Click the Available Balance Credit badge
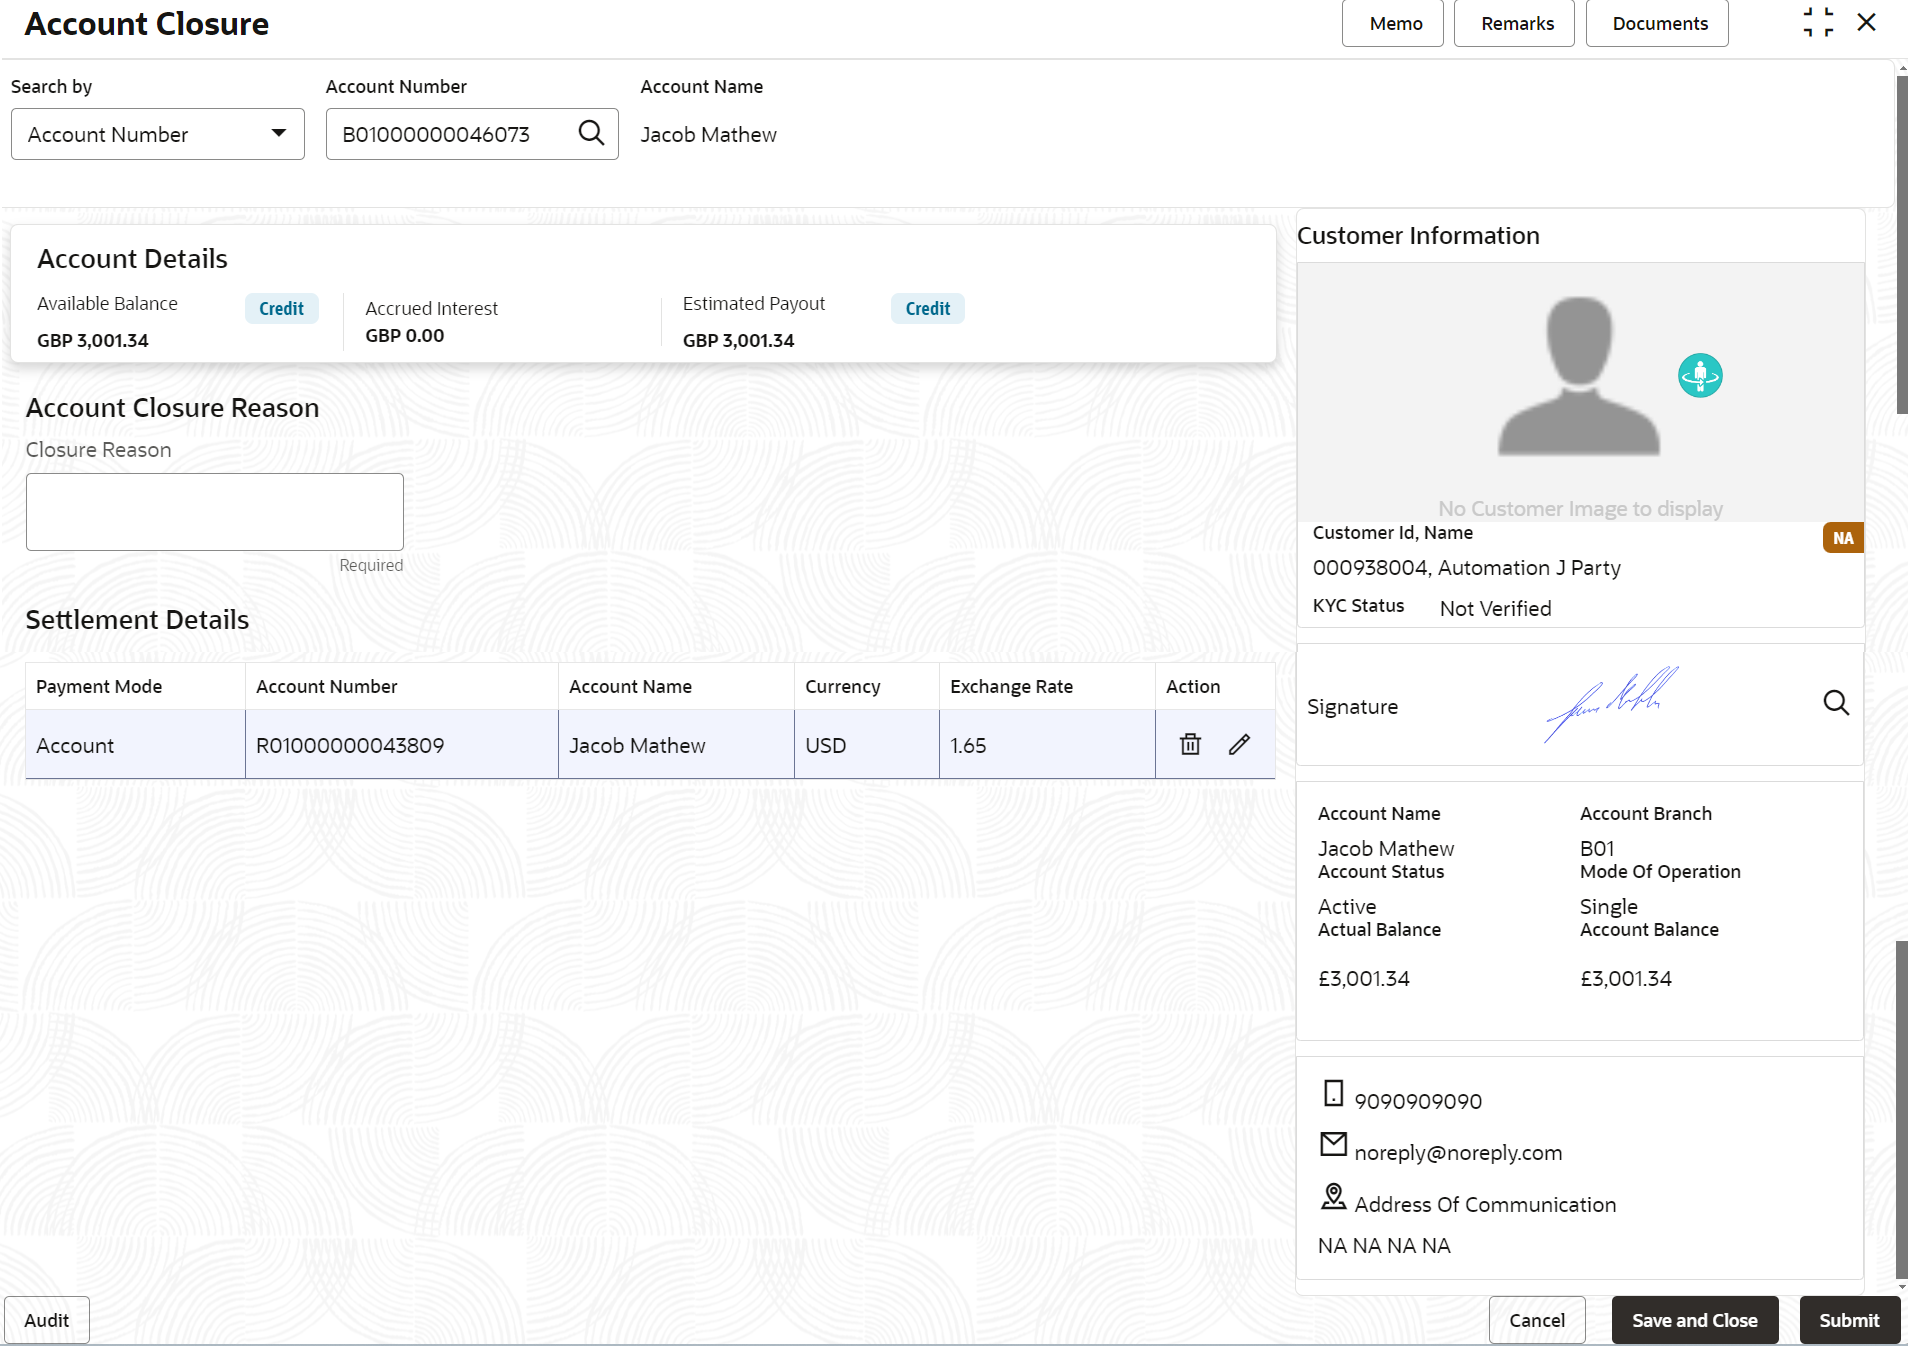This screenshot has width=1911, height=1351. (282, 309)
